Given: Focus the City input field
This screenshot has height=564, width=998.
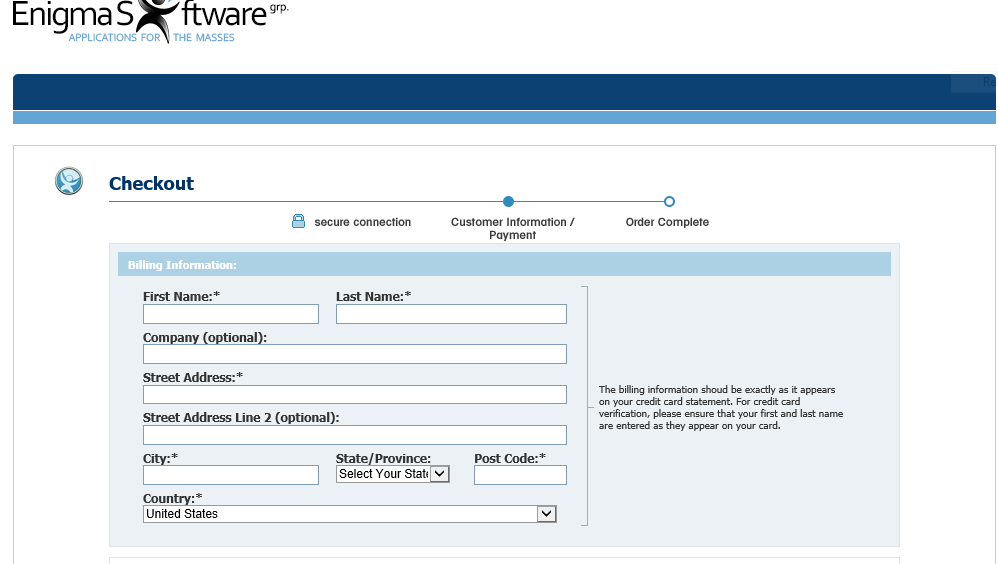Looking at the screenshot, I should [230, 475].
